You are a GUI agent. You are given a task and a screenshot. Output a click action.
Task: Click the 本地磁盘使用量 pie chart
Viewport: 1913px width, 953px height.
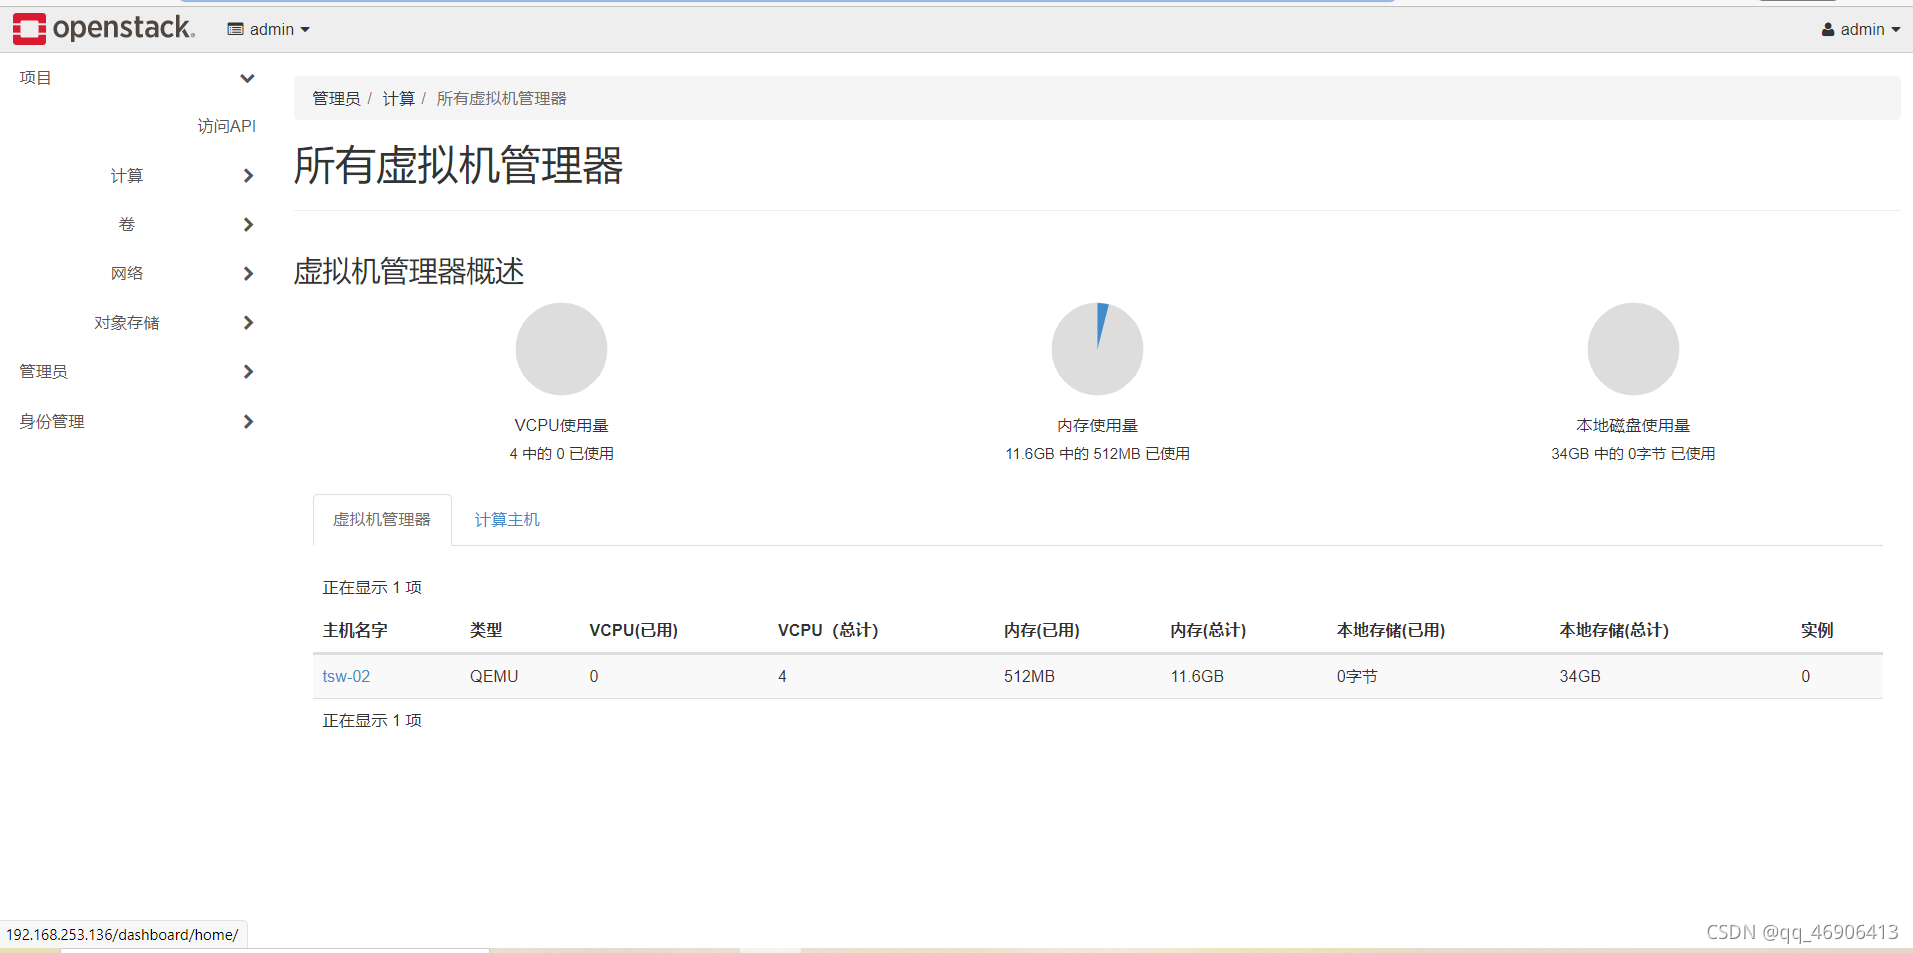point(1632,349)
